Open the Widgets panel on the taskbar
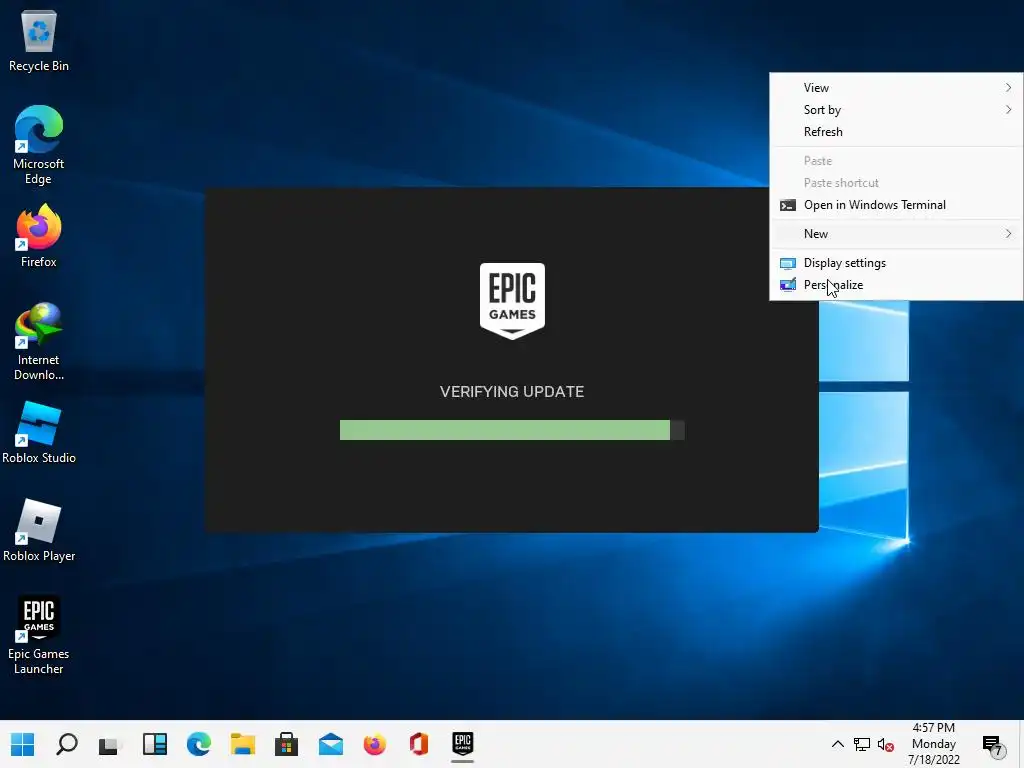The width and height of the screenshot is (1024, 768). [x=155, y=744]
